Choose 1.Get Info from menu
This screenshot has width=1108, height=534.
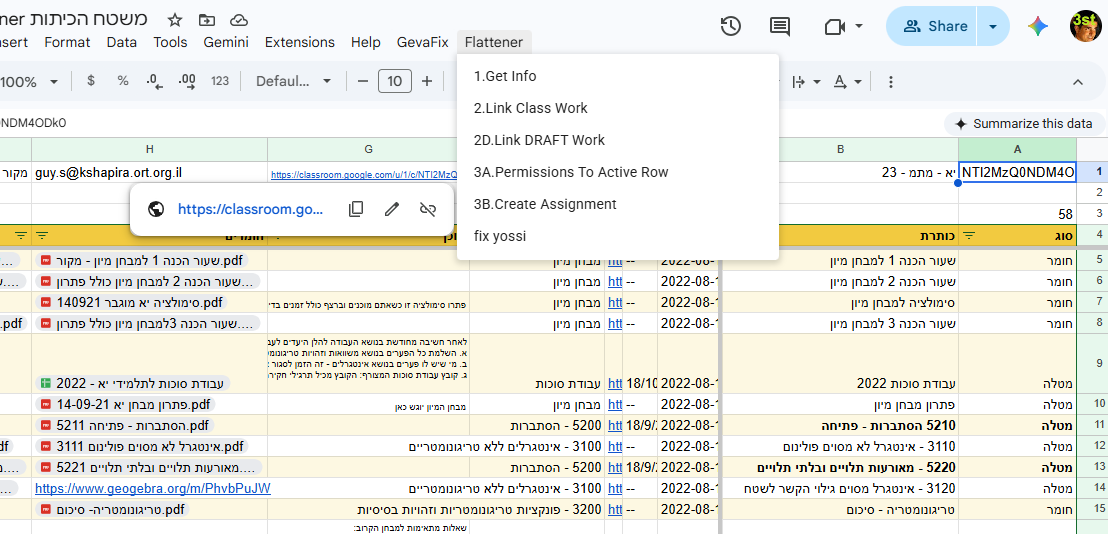(x=618, y=76)
